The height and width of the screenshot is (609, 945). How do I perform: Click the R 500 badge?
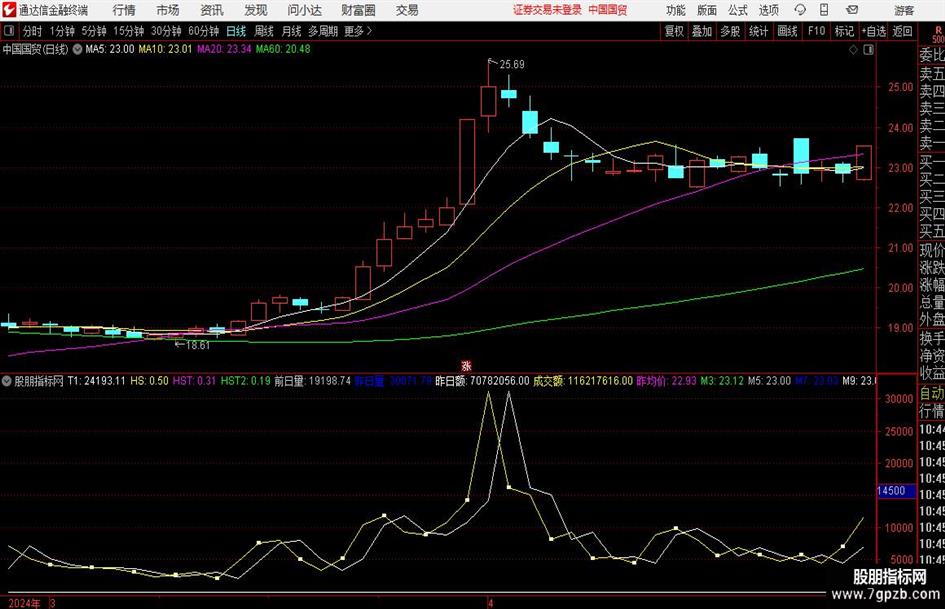(x=938, y=35)
